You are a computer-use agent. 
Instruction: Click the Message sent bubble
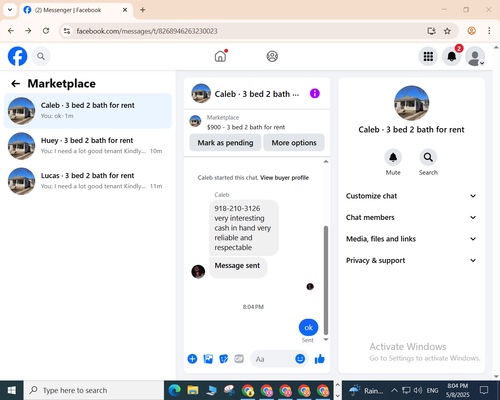point(238,267)
